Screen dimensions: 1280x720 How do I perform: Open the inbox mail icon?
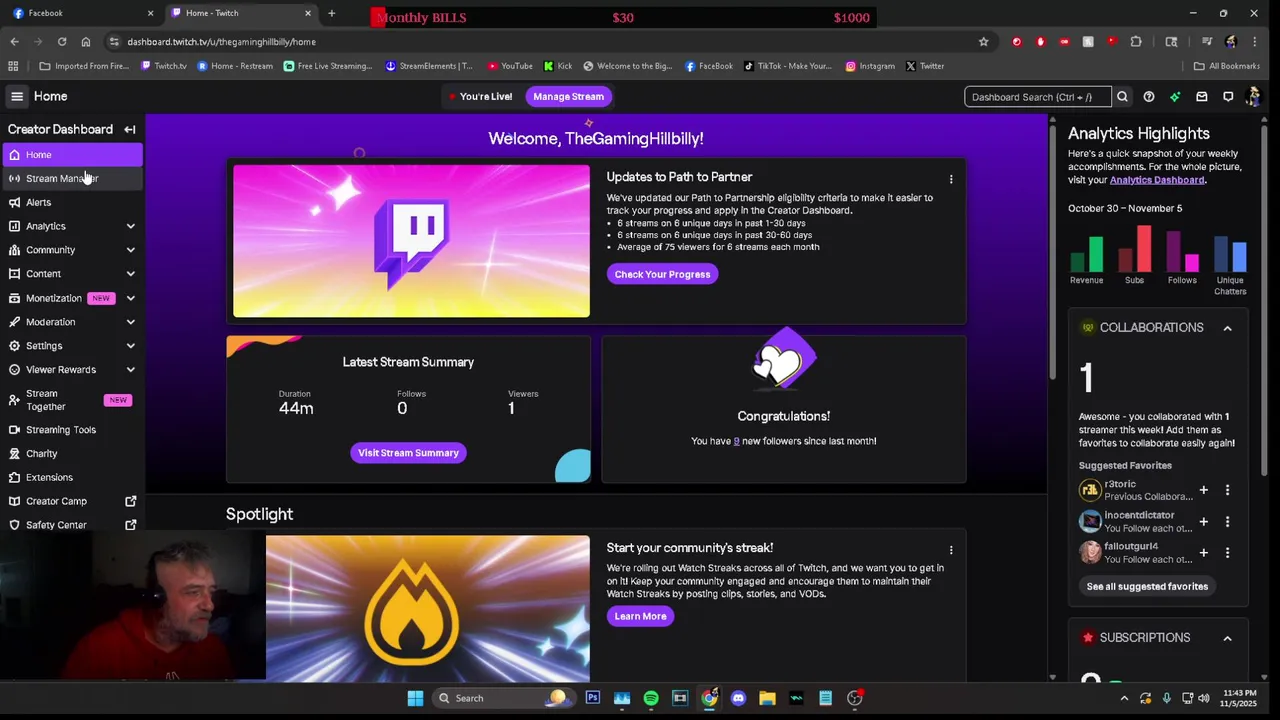[x=1202, y=96]
